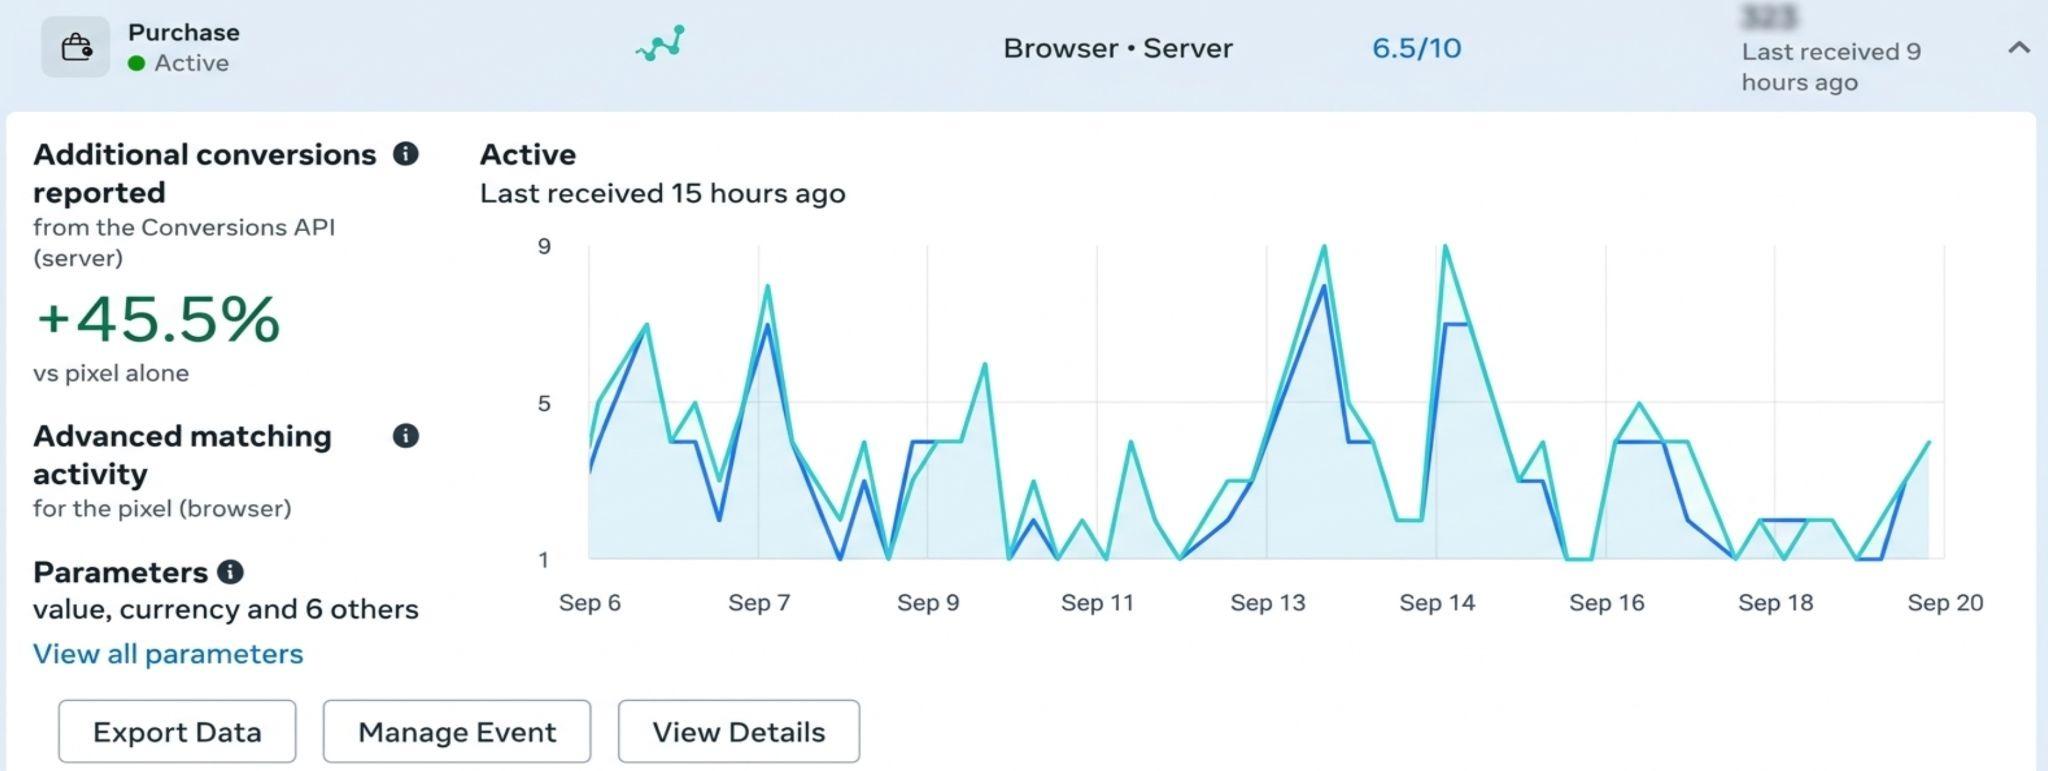Screen dimensions: 2048x771
Task: Click the View Details button
Action: pos(739,732)
